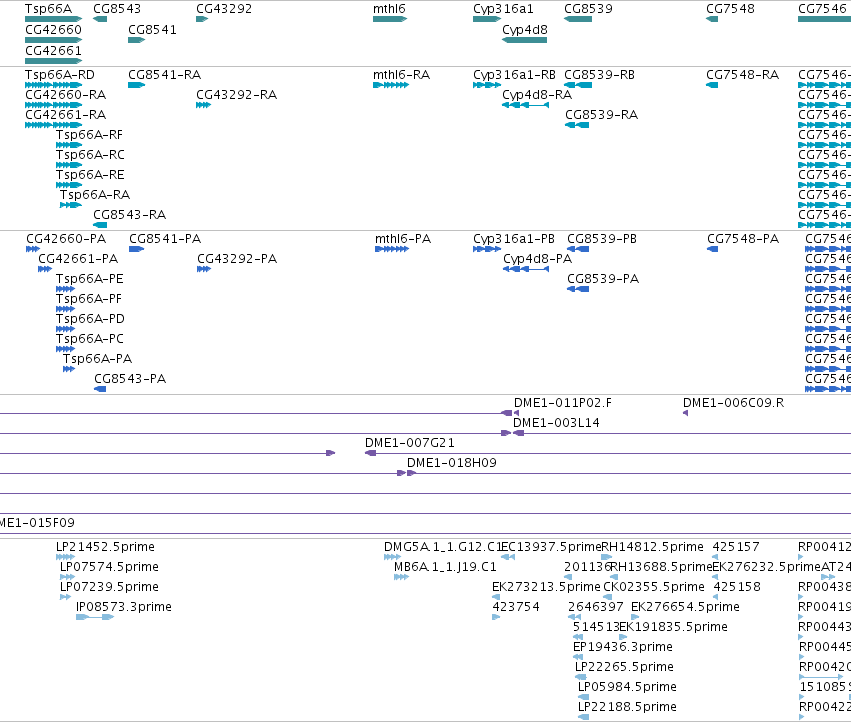Select the CG8539-PB protein label
Image resolution: width=851 pixels, height=722 pixels.
pyautogui.click(x=602, y=239)
